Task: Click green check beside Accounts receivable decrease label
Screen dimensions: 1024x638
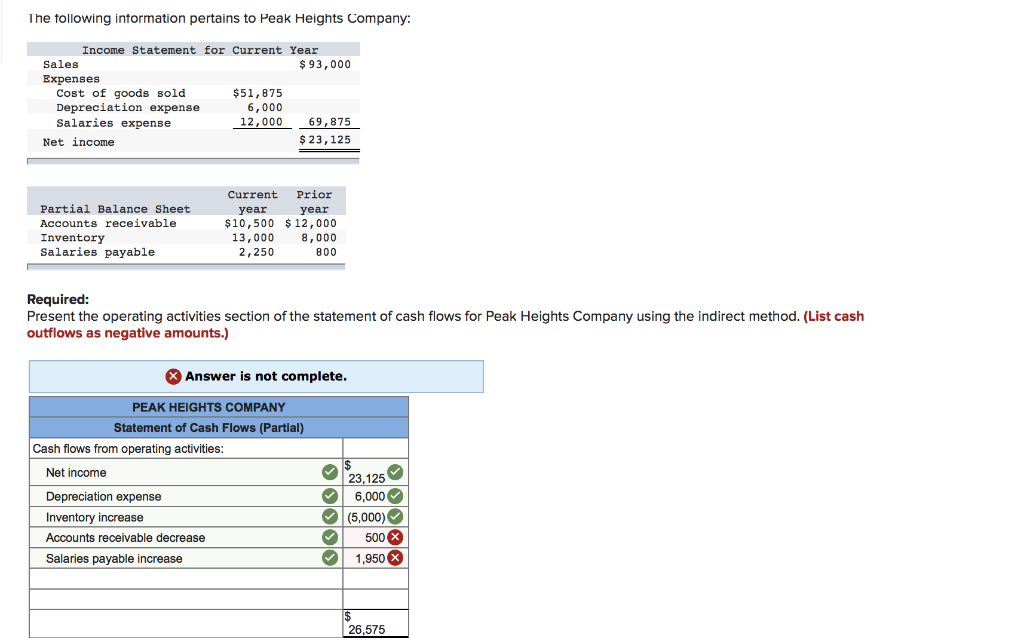Action: 330,537
